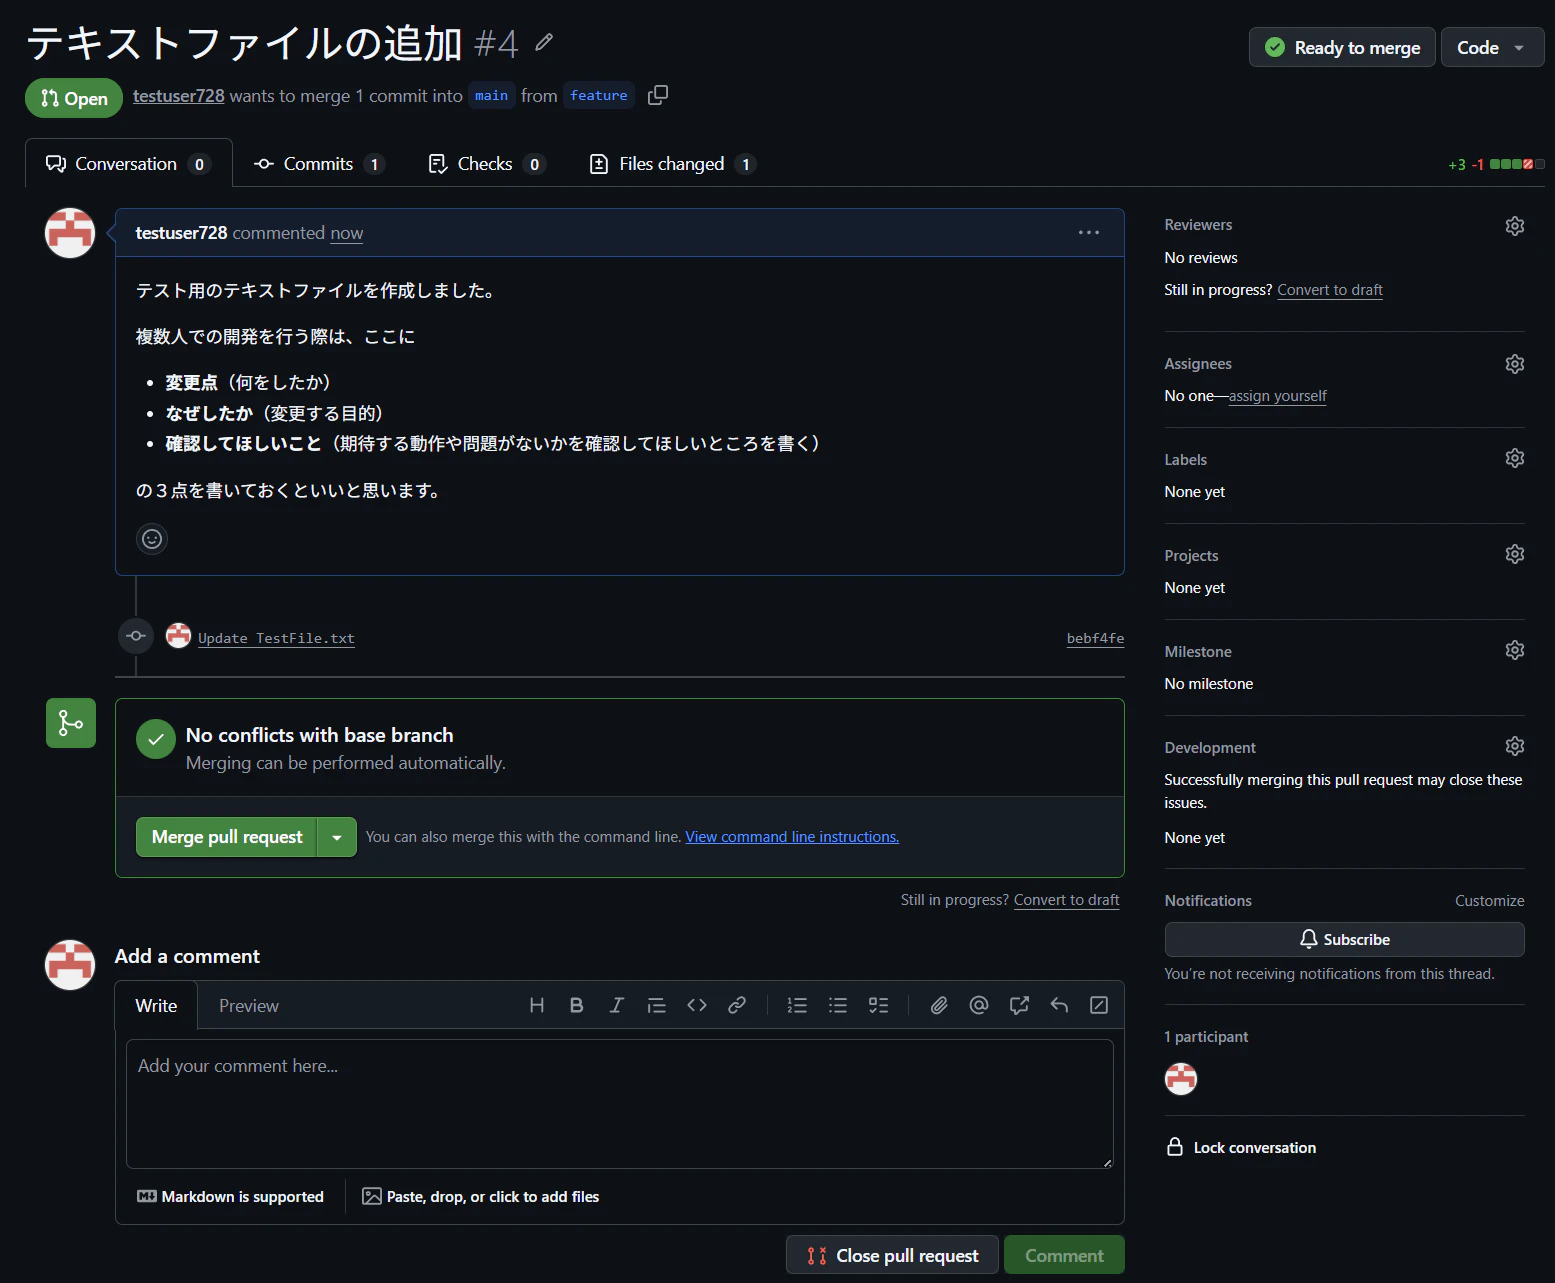This screenshot has height=1283, width=1555.
Task: Click the Close pull request button
Action: [892, 1255]
